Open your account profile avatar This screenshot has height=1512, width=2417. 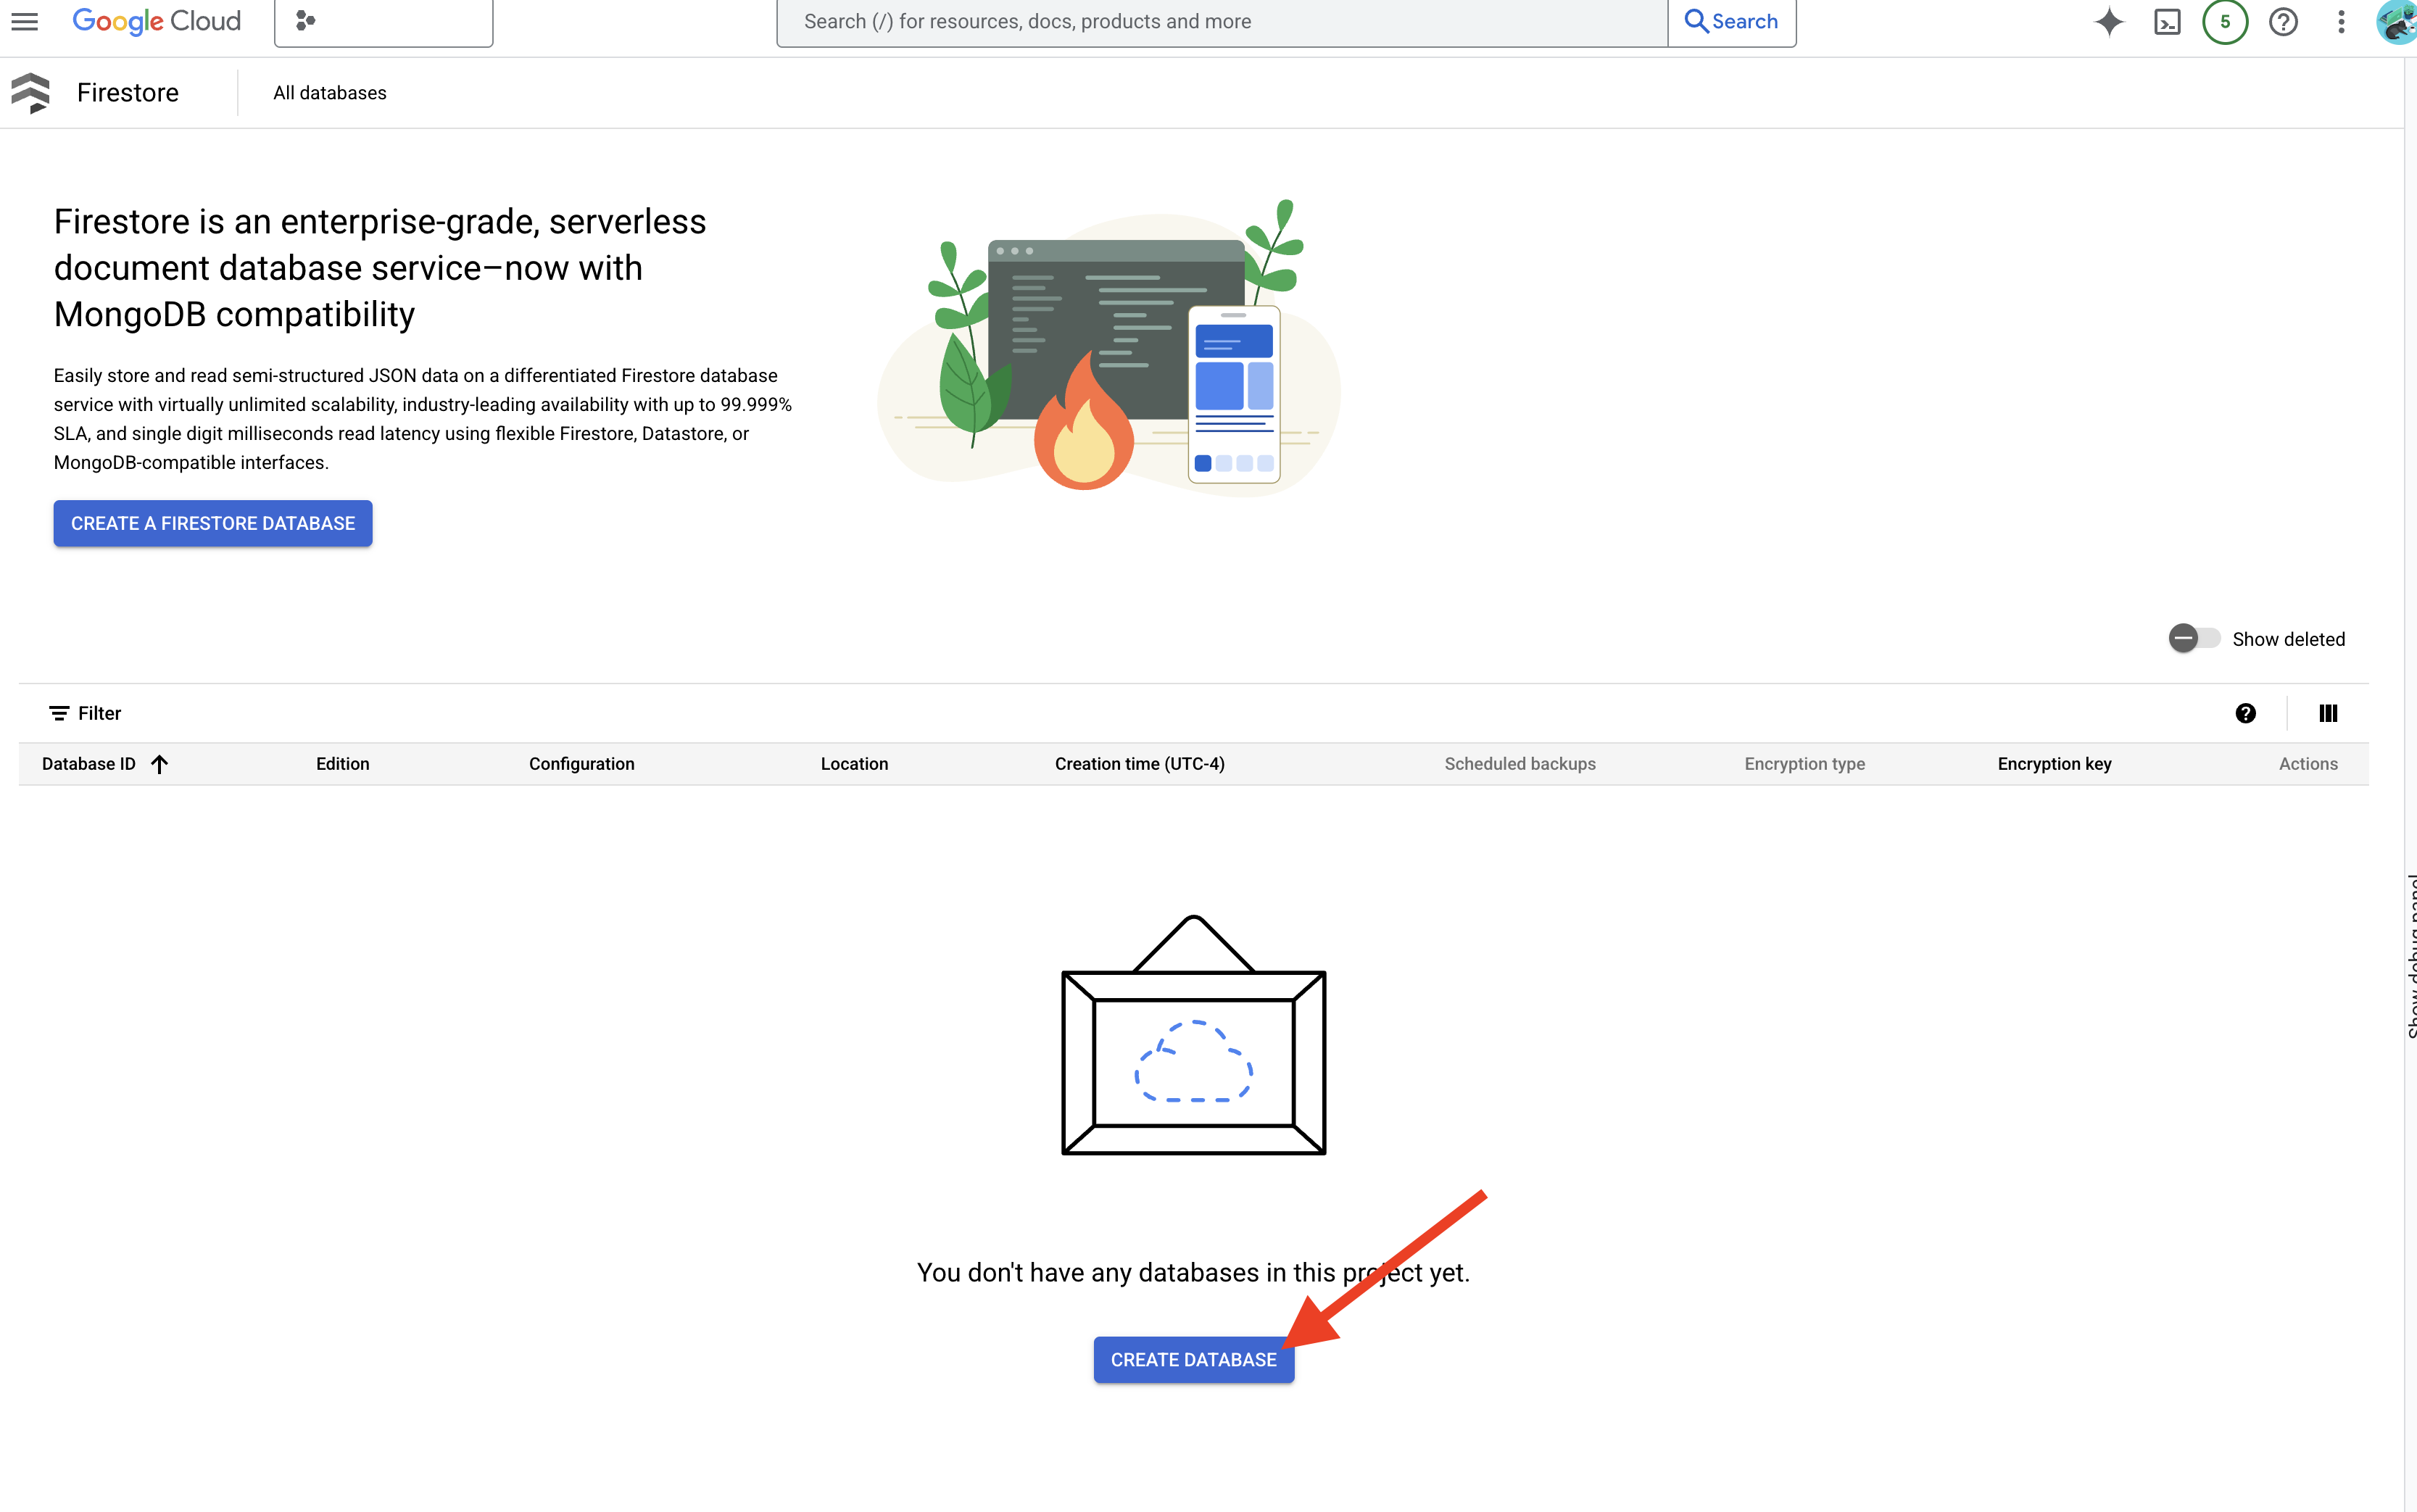point(2396,21)
